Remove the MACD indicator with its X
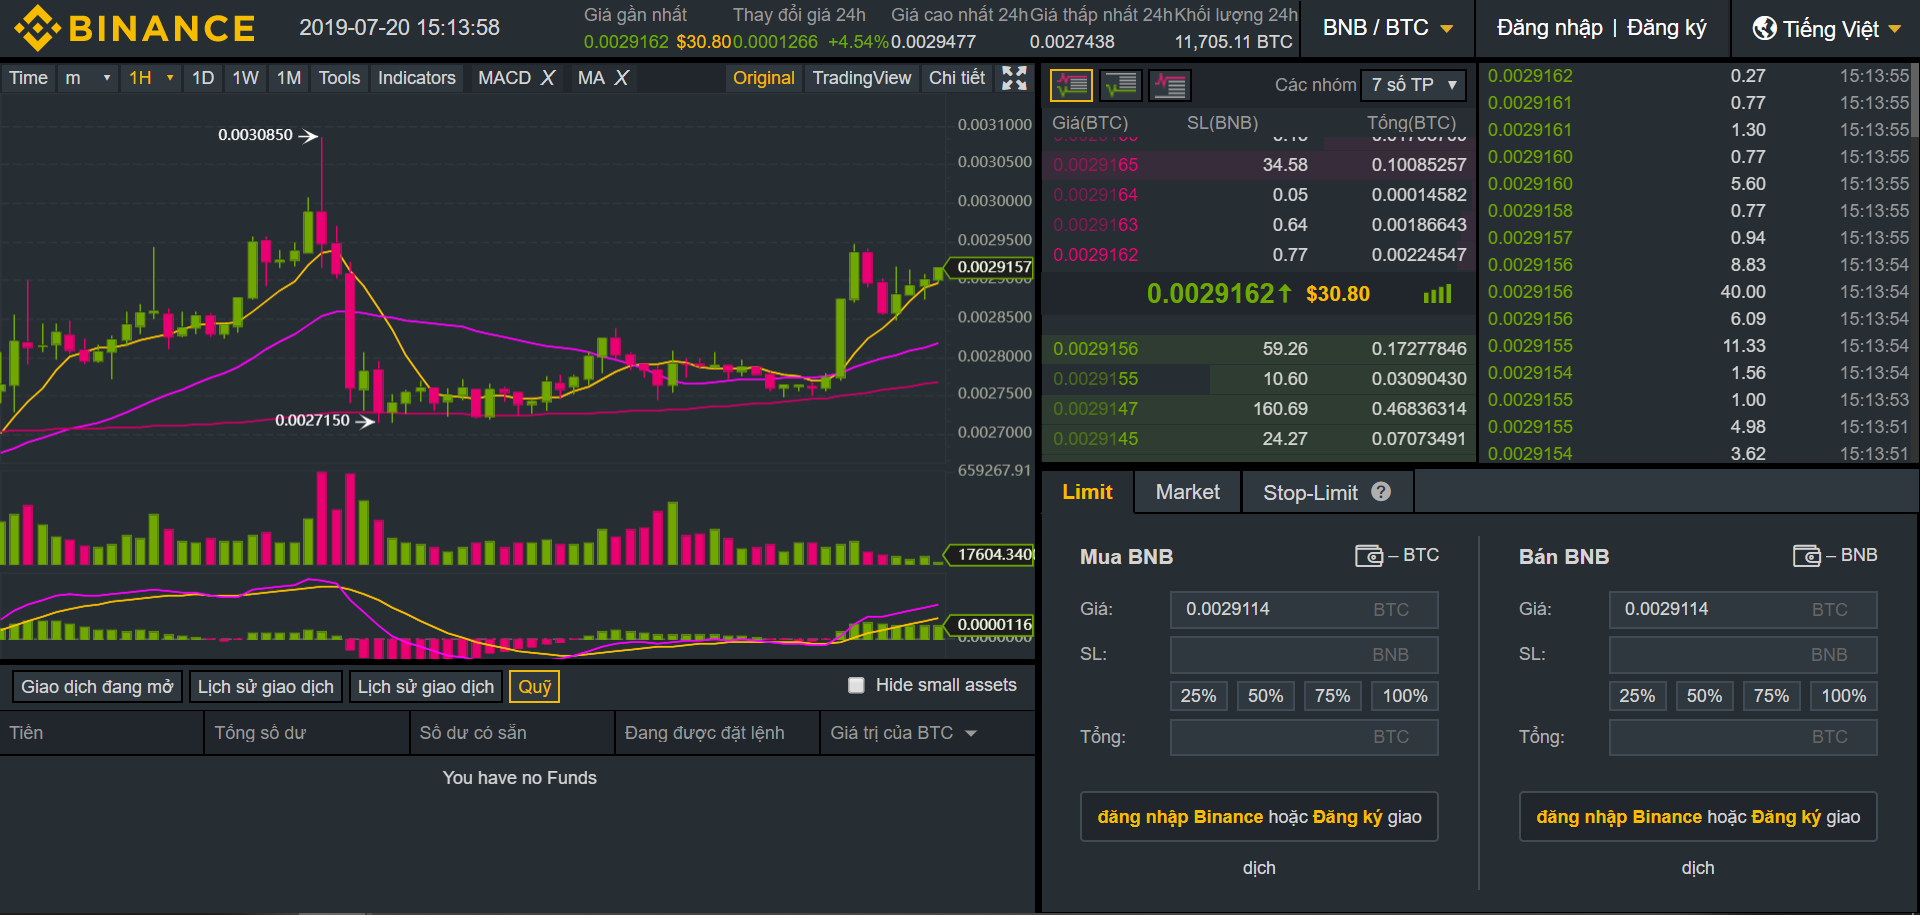Viewport: 1920px width, 915px height. click(x=548, y=78)
